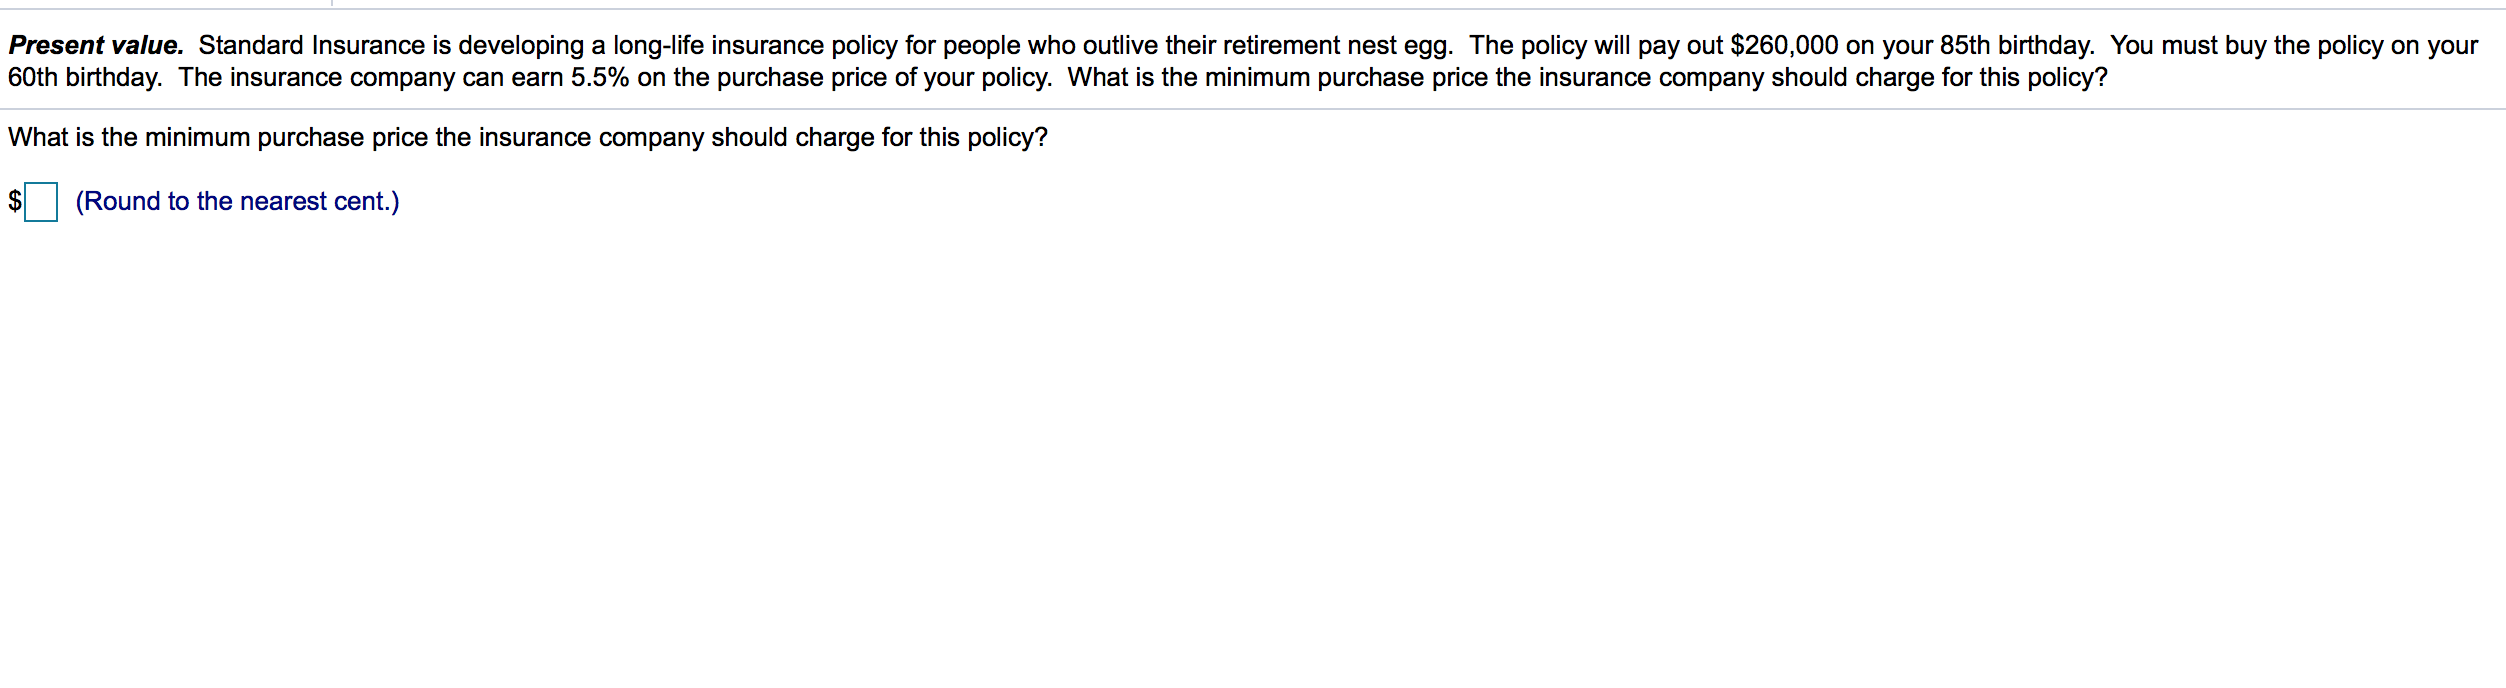Click the word "Round" in the blue hint

pos(122,202)
